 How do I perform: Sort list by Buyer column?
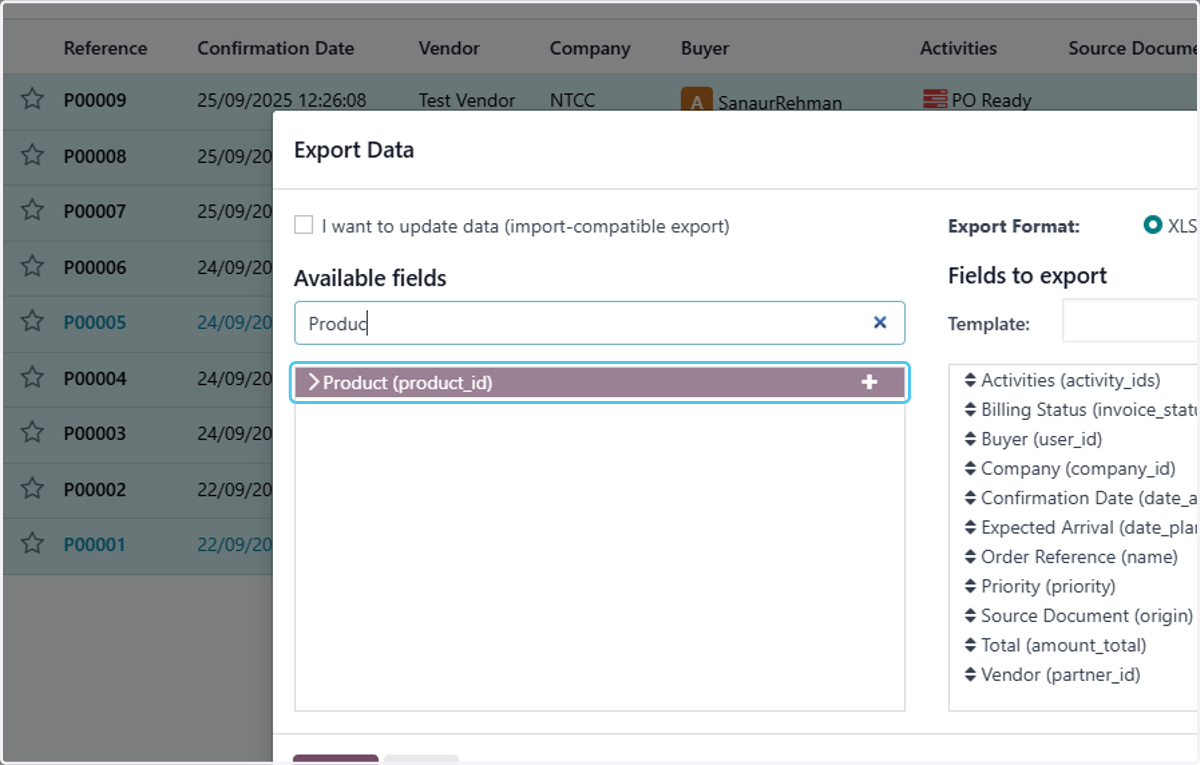click(705, 48)
